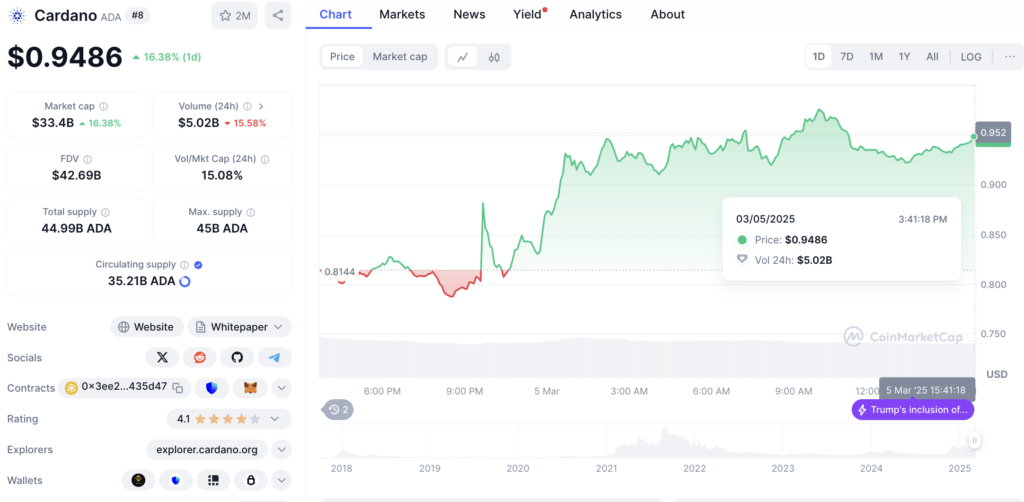Click the share icon button
The width and height of the screenshot is (1024, 502).
(x=278, y=16)
